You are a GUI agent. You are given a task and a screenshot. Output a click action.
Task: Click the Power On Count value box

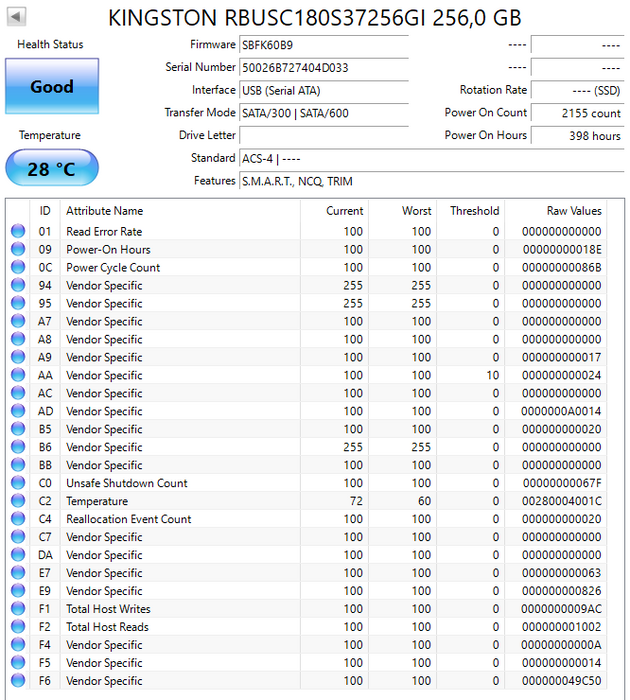point(578,113)
